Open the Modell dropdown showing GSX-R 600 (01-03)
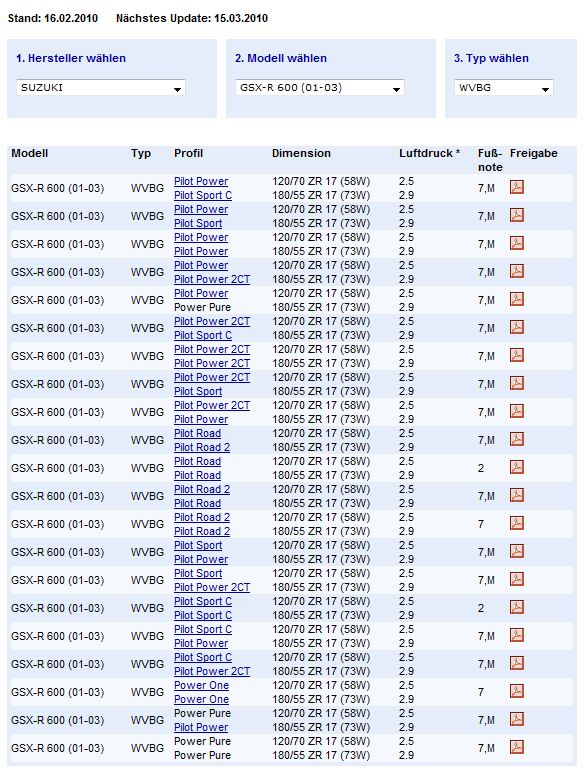 coord(320,88)
